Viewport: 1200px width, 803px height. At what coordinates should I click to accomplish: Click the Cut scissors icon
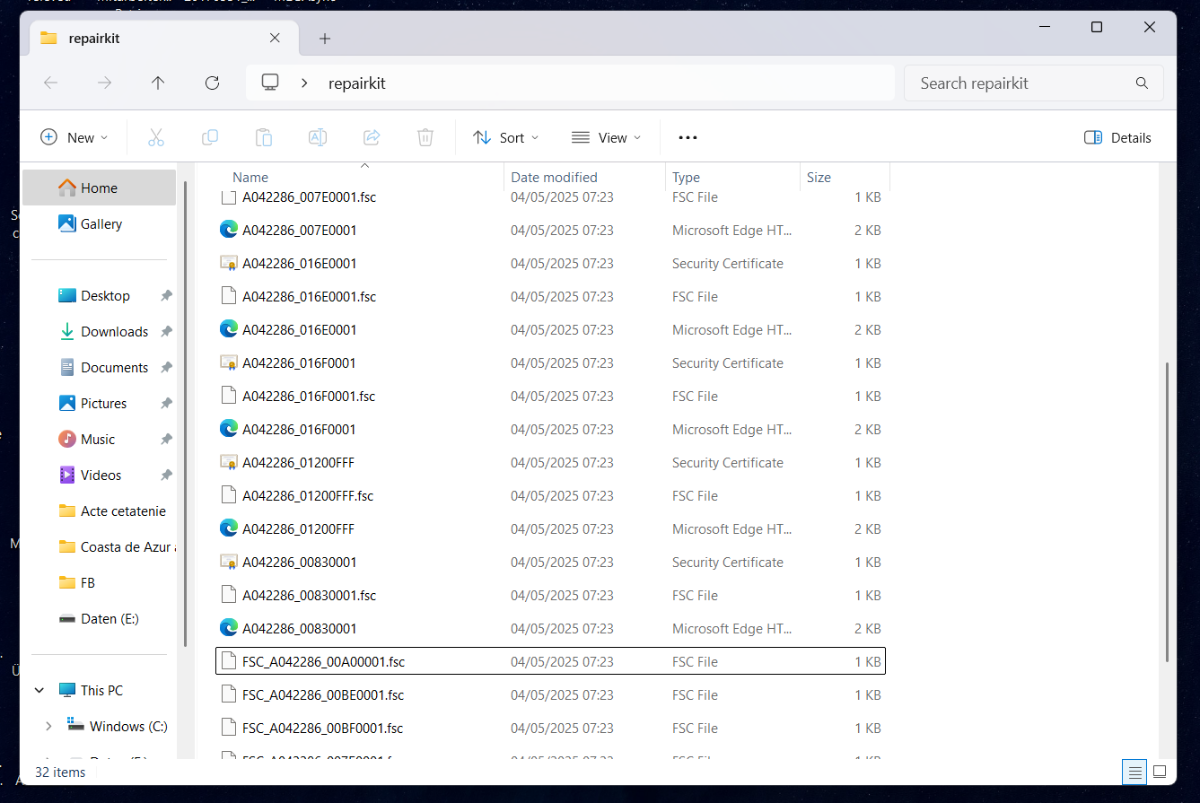click(x=156, y=138)
